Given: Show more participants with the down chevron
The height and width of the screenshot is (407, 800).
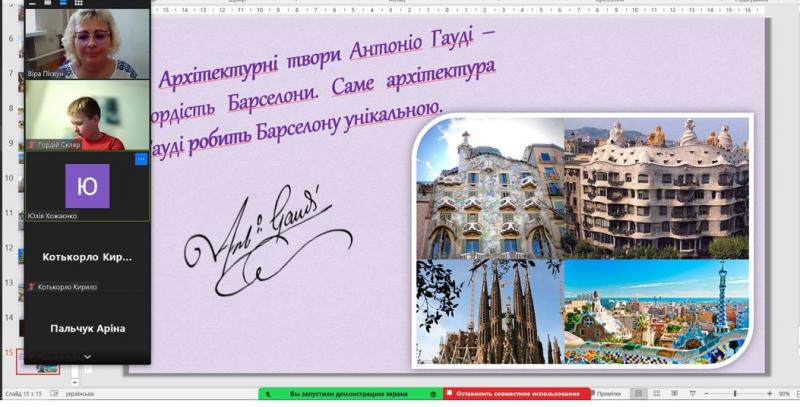Looking at the screenshot, I should point(87,357).
